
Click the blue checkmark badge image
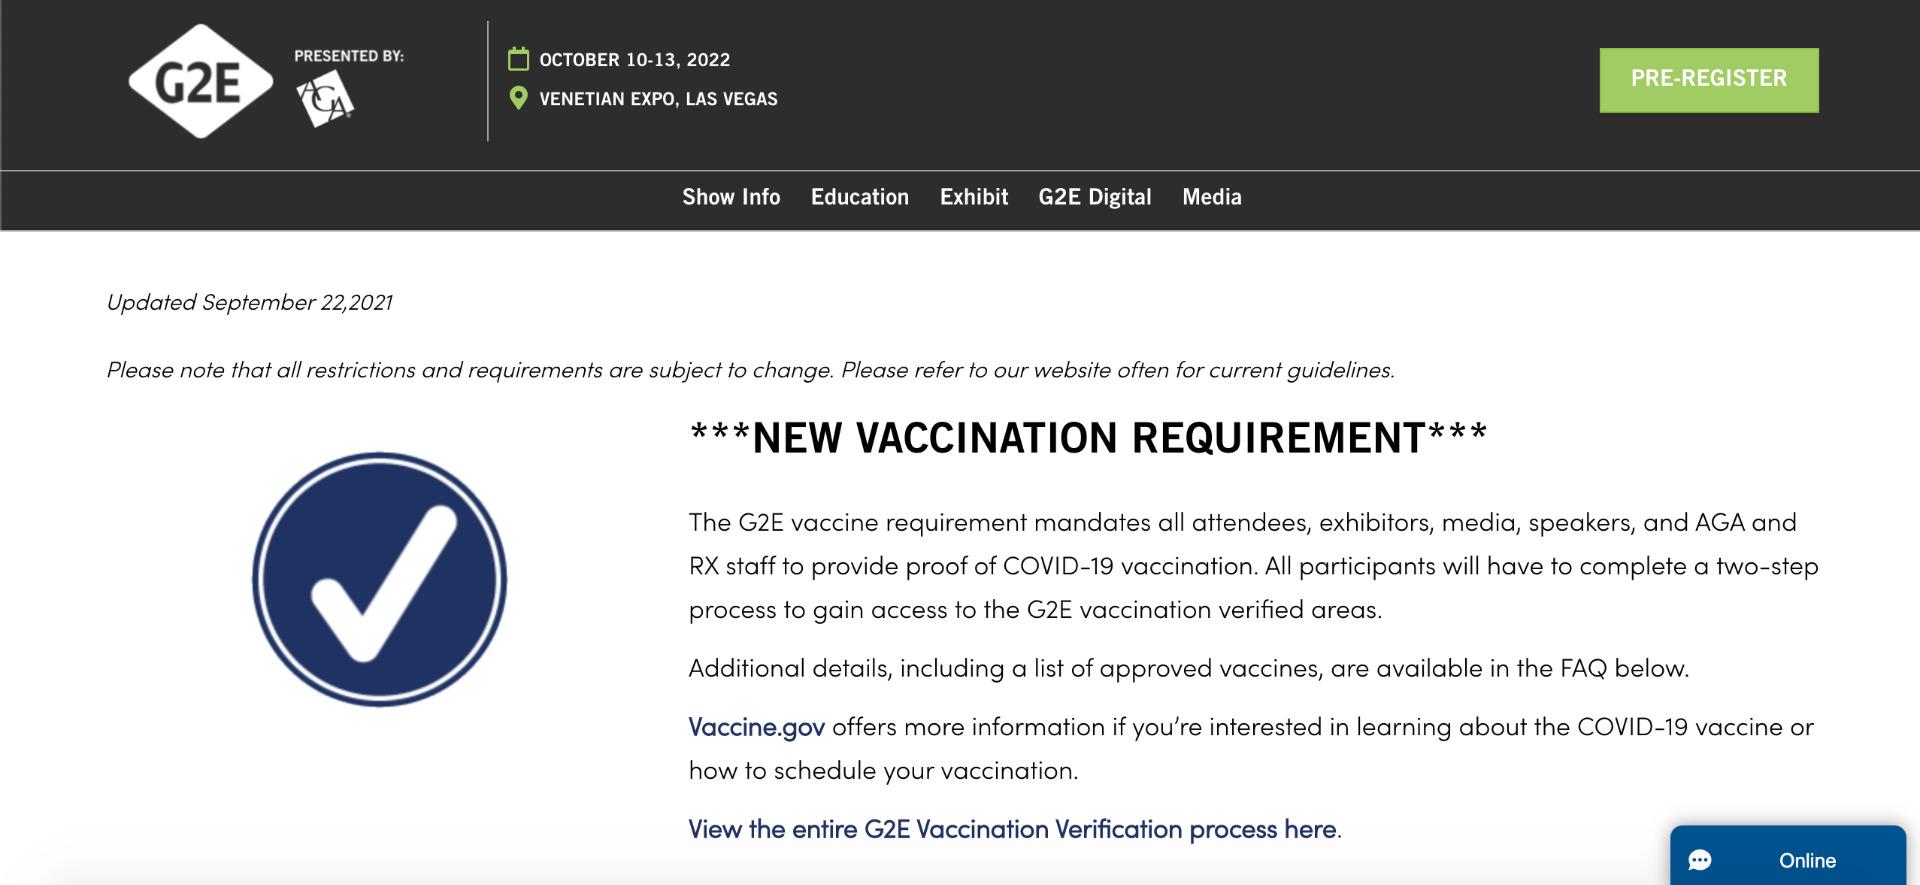pos(380,580)
